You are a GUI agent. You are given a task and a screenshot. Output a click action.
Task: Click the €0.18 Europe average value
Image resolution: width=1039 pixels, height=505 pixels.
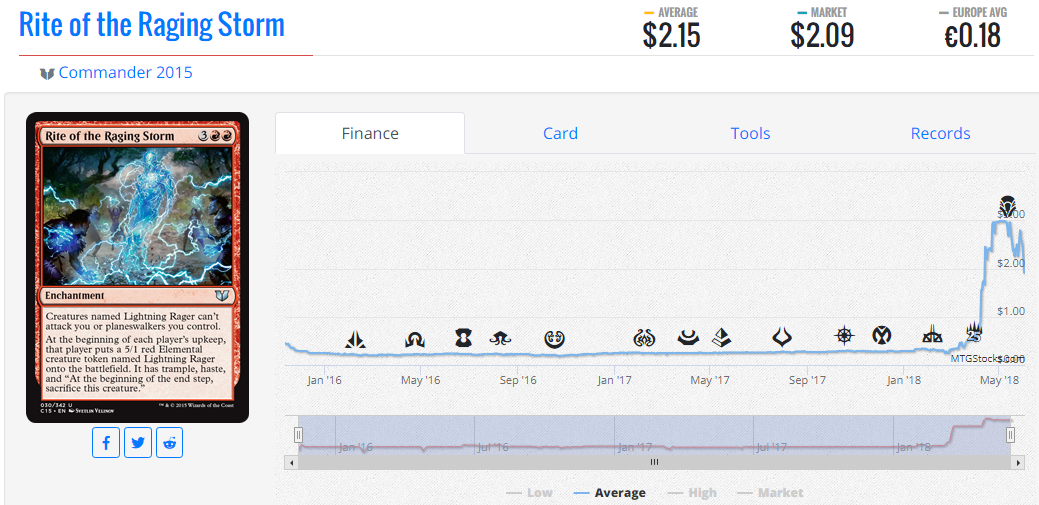coord(972,35)
